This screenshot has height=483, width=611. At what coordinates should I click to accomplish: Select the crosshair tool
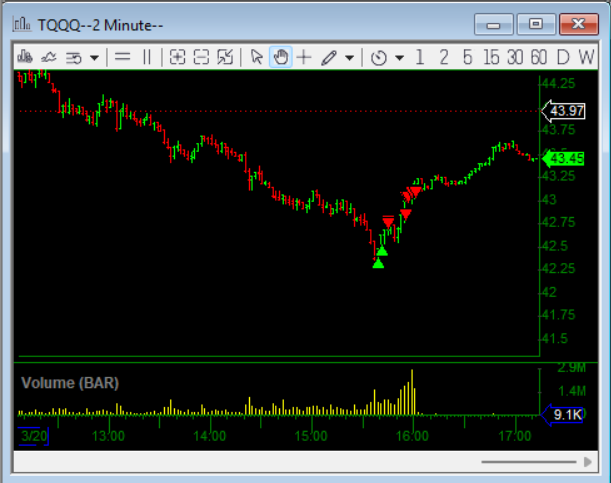click(x=304, y=57)
